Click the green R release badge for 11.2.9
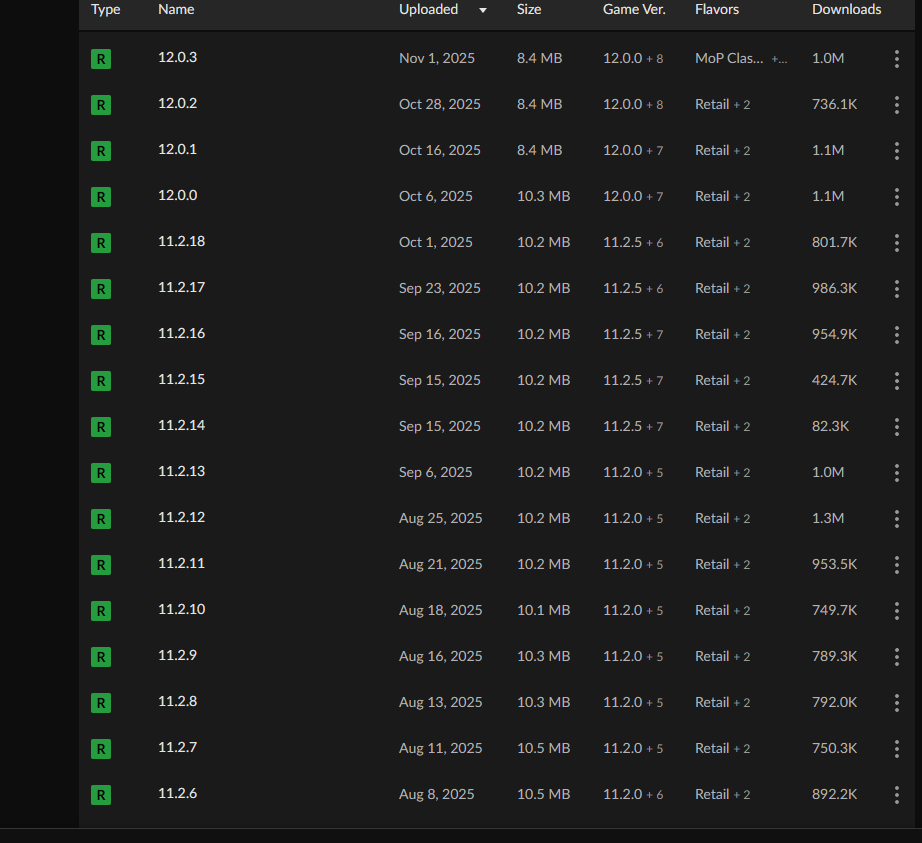The height and width of the screenshot is (843, 922). coord(101,657)
